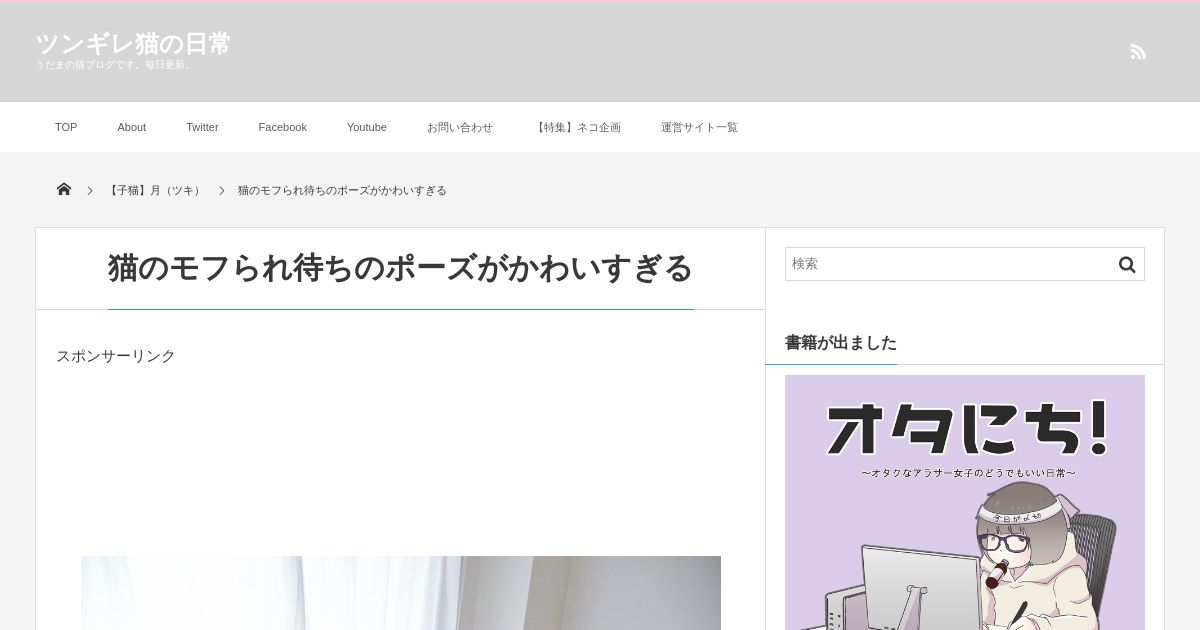
Task: Open the 【特集】ネコ企画 menu item
Action: point(577,127)
